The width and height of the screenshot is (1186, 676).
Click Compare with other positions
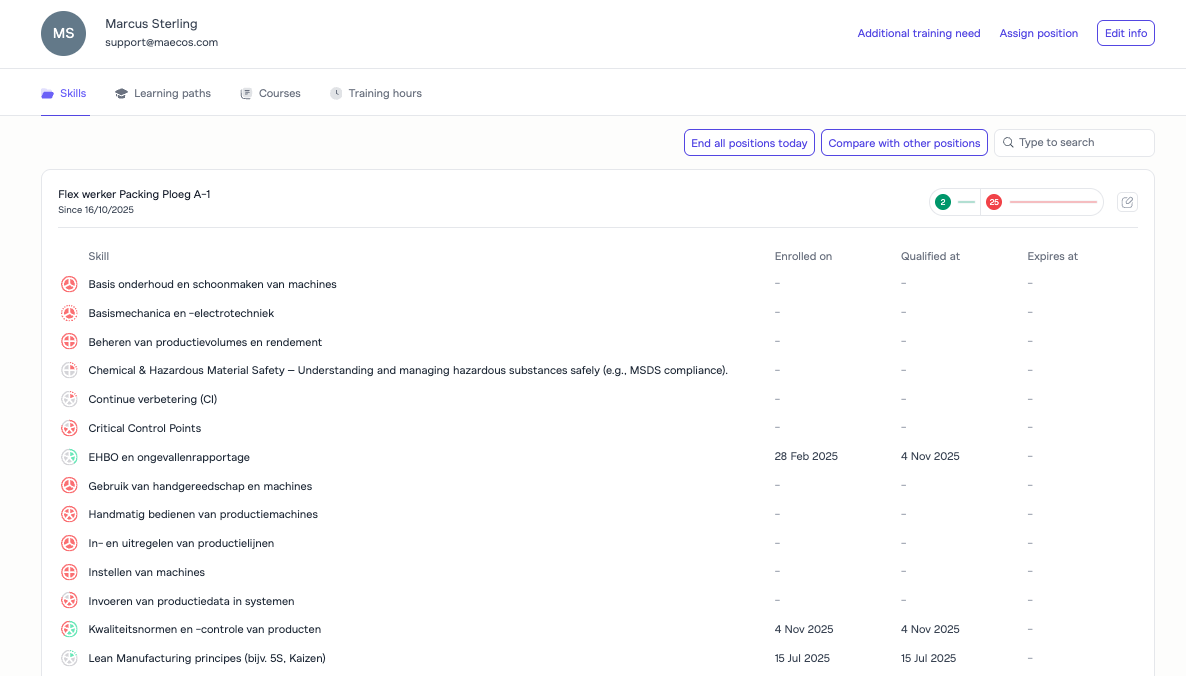[x=904, y=143]
